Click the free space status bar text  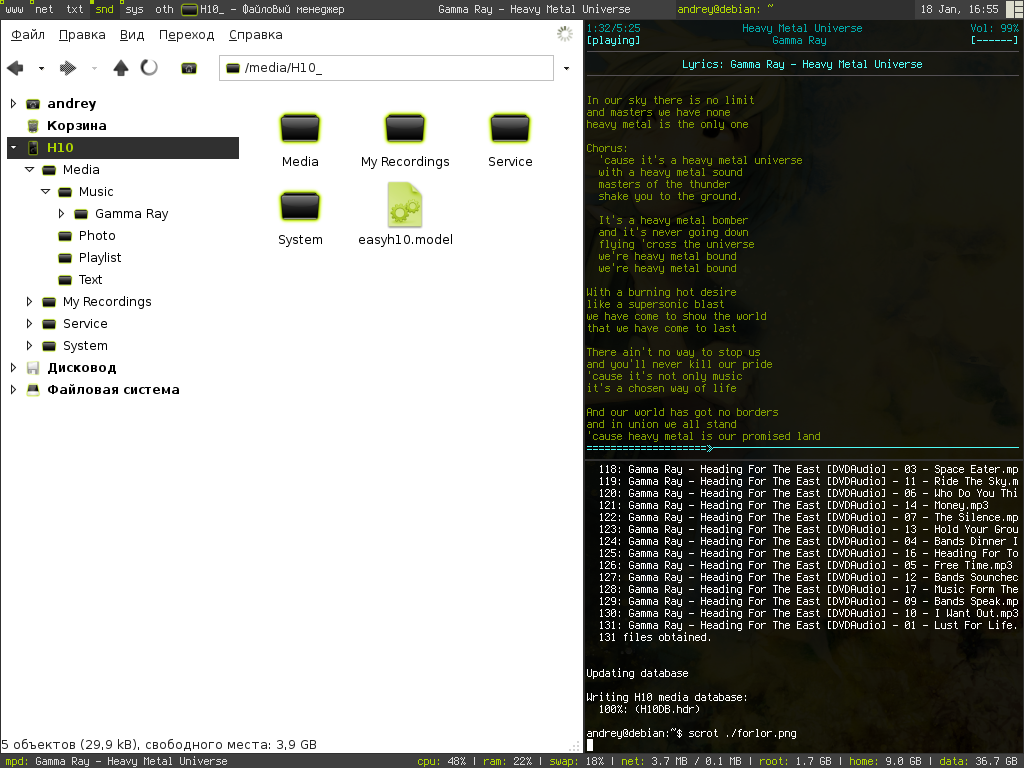click(x=159, y=744)
